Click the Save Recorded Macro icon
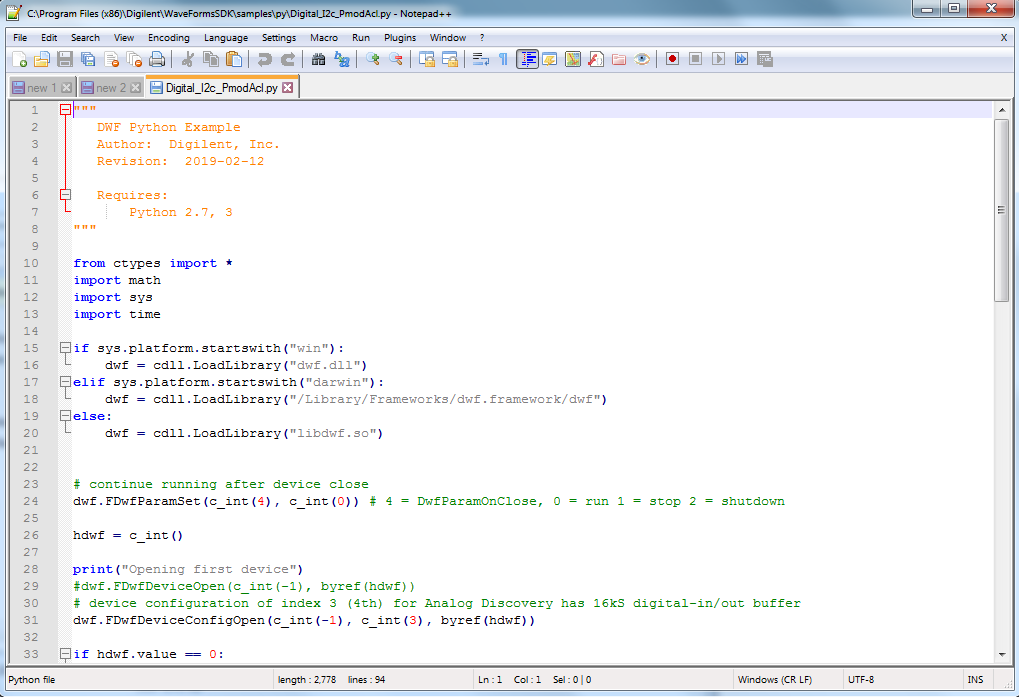This screenshot has width=1019, height=697. [x=765, y=60]
